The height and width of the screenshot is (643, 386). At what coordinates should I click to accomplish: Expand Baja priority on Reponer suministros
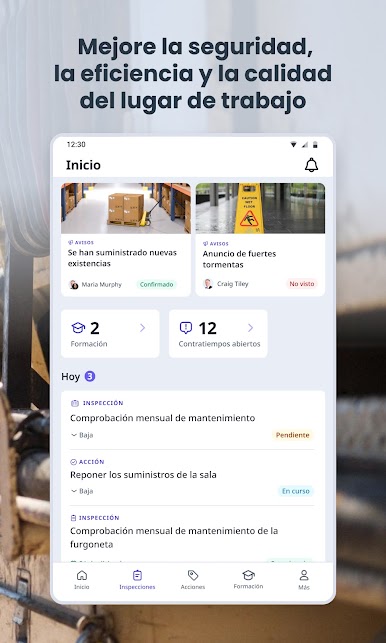82,491
